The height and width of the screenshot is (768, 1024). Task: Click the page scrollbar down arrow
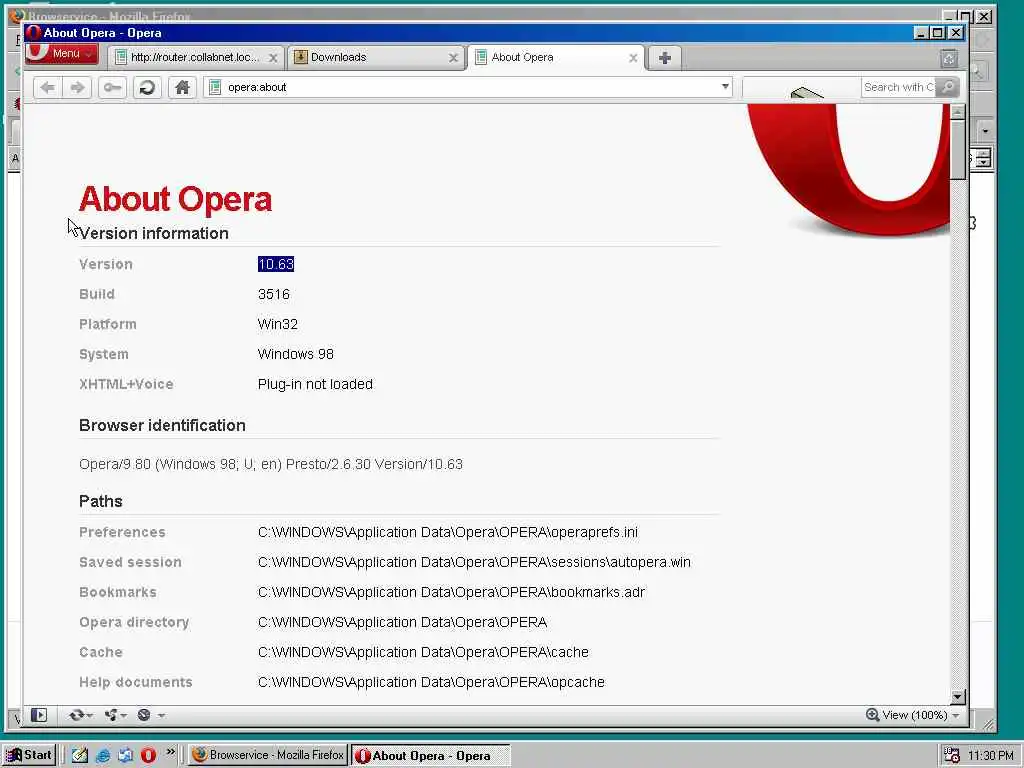pos(957,697)
